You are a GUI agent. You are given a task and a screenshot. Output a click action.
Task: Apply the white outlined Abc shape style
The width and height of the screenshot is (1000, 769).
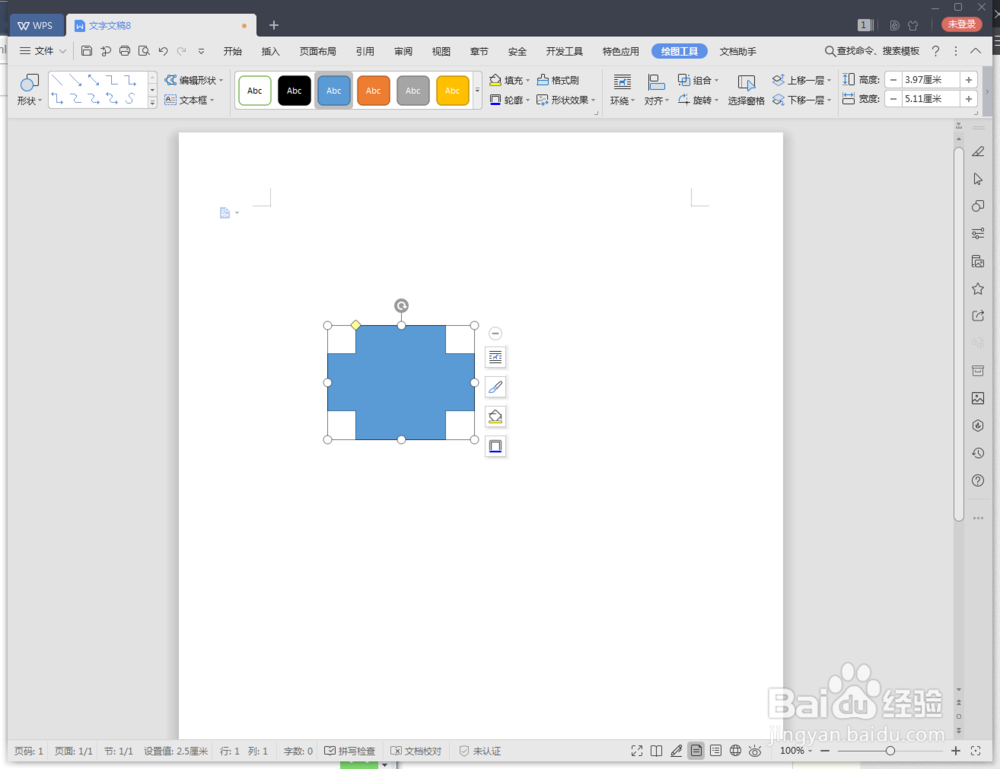(x=255, y=91)
